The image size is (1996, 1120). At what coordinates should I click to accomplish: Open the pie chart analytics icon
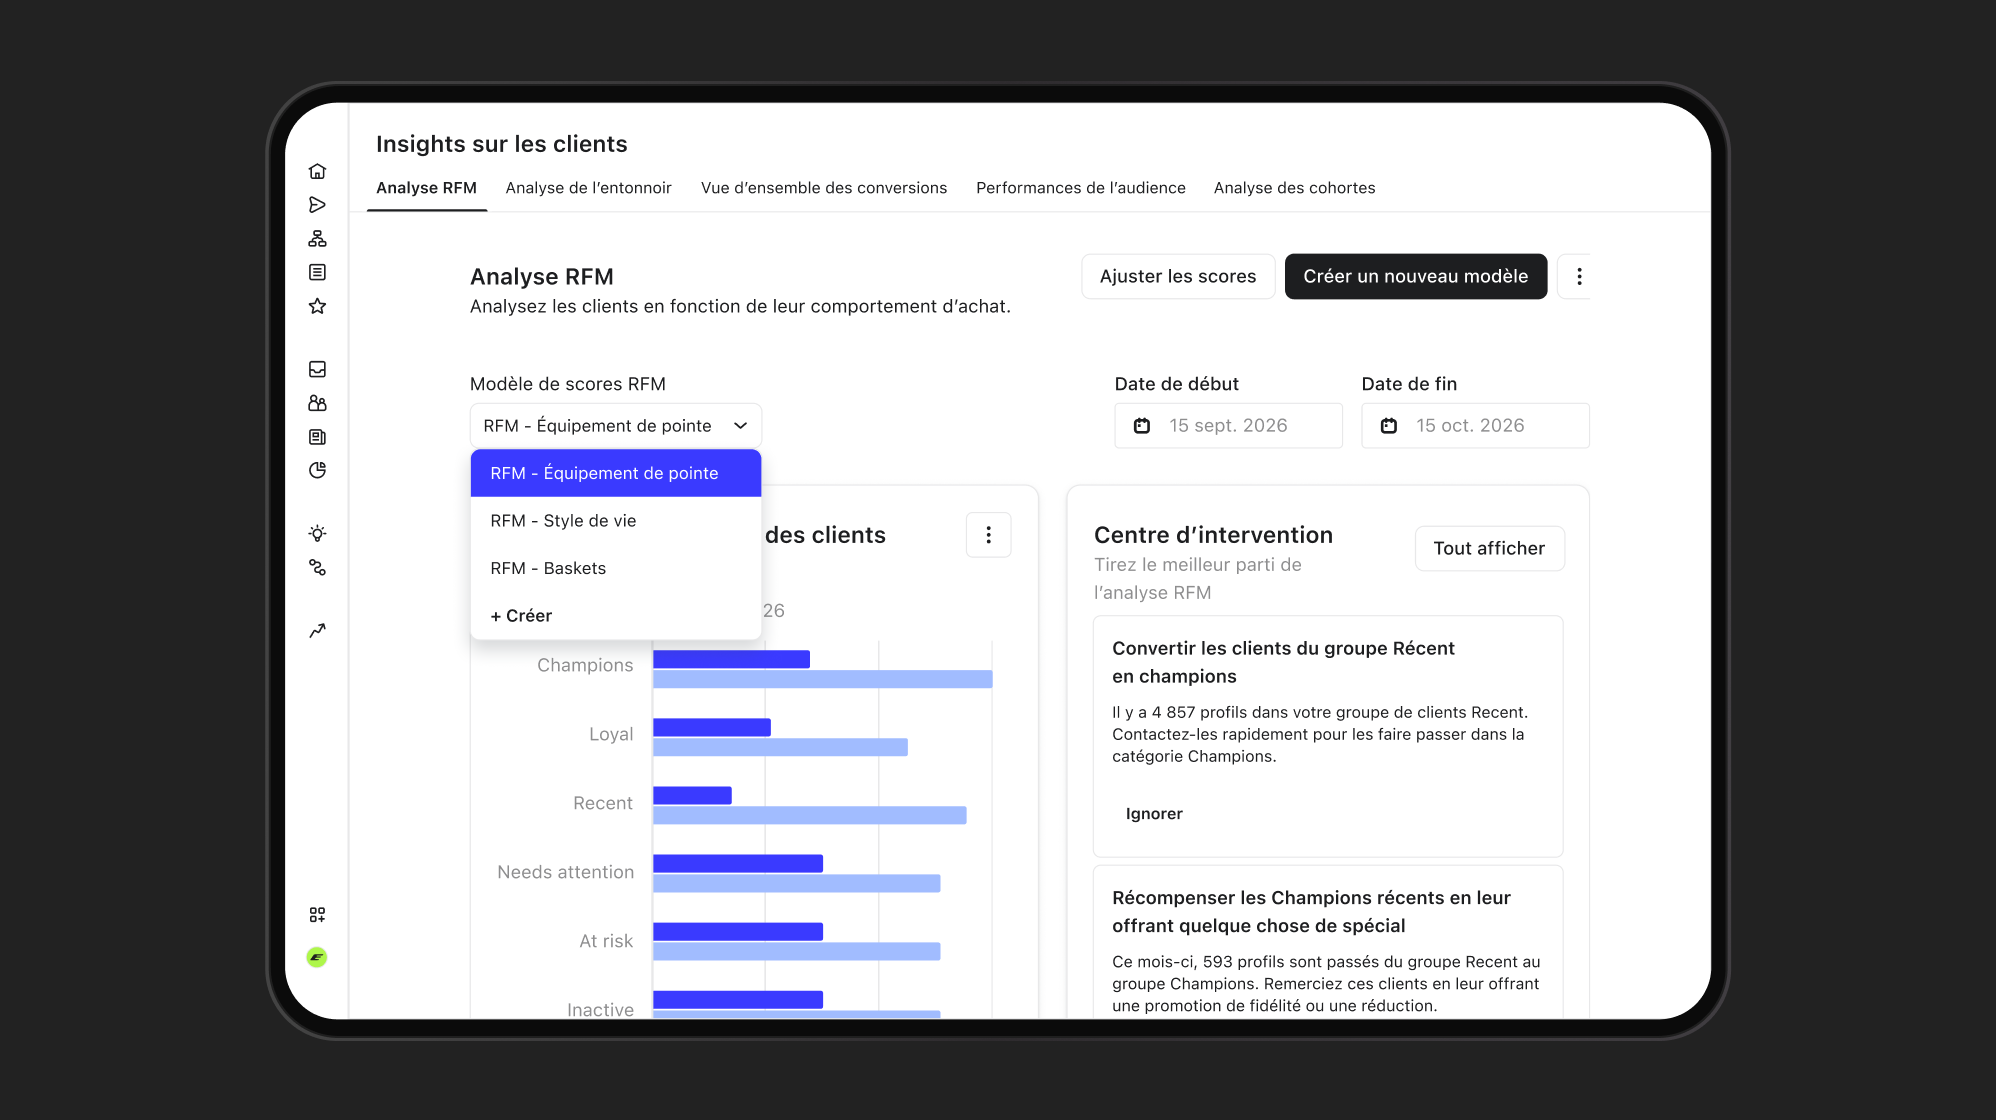point(317,470)
